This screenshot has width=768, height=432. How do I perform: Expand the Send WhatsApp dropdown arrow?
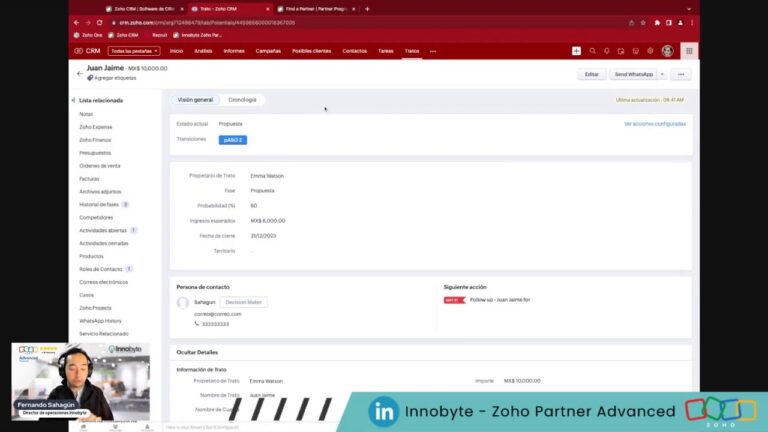pyautogui.click(x=662, y=74)
